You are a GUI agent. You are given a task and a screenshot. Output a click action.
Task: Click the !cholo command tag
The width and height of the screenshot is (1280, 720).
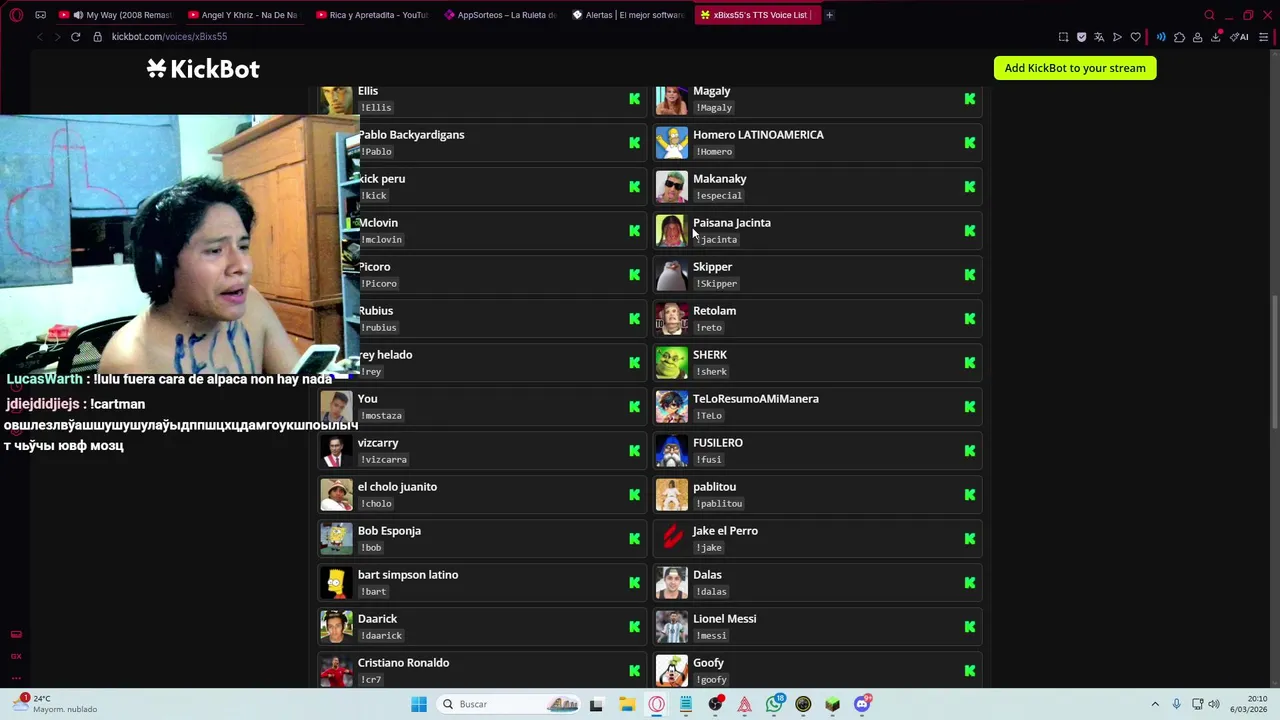click(x=376, y=504)
